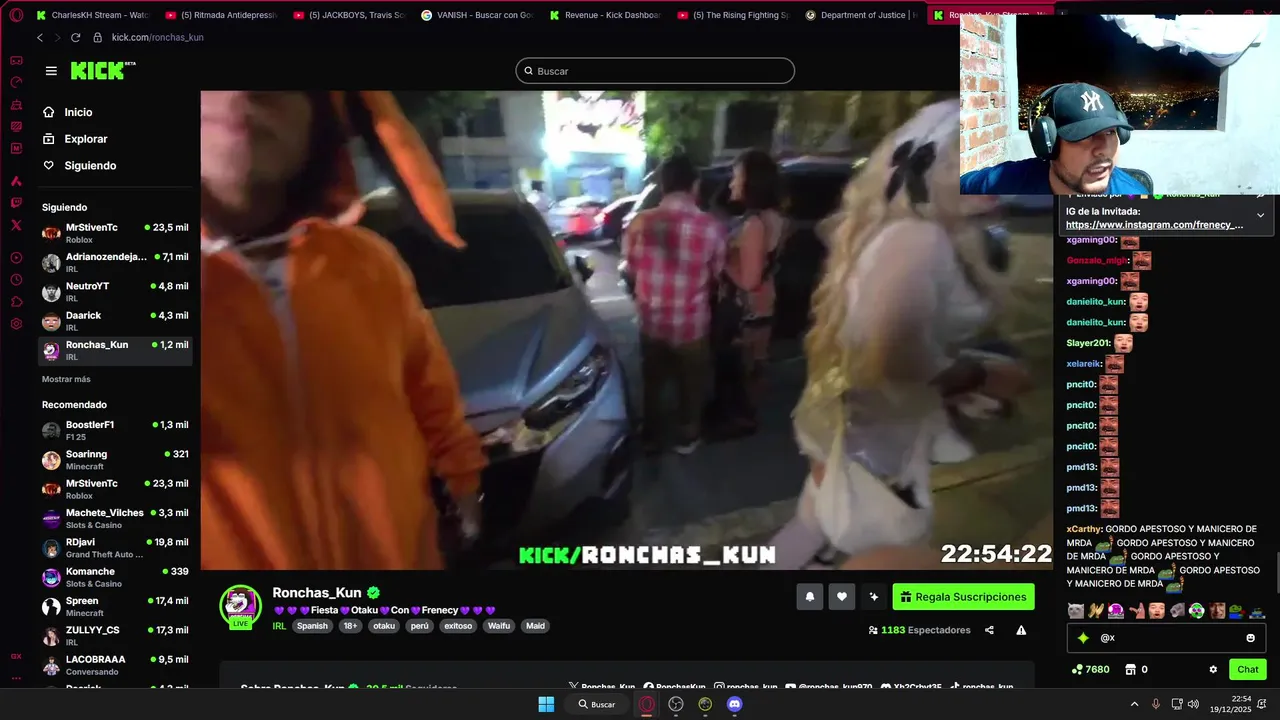1280x720 pixels.
Task: Open extensions cube icon in sidebar
Action: click(16, 302)
